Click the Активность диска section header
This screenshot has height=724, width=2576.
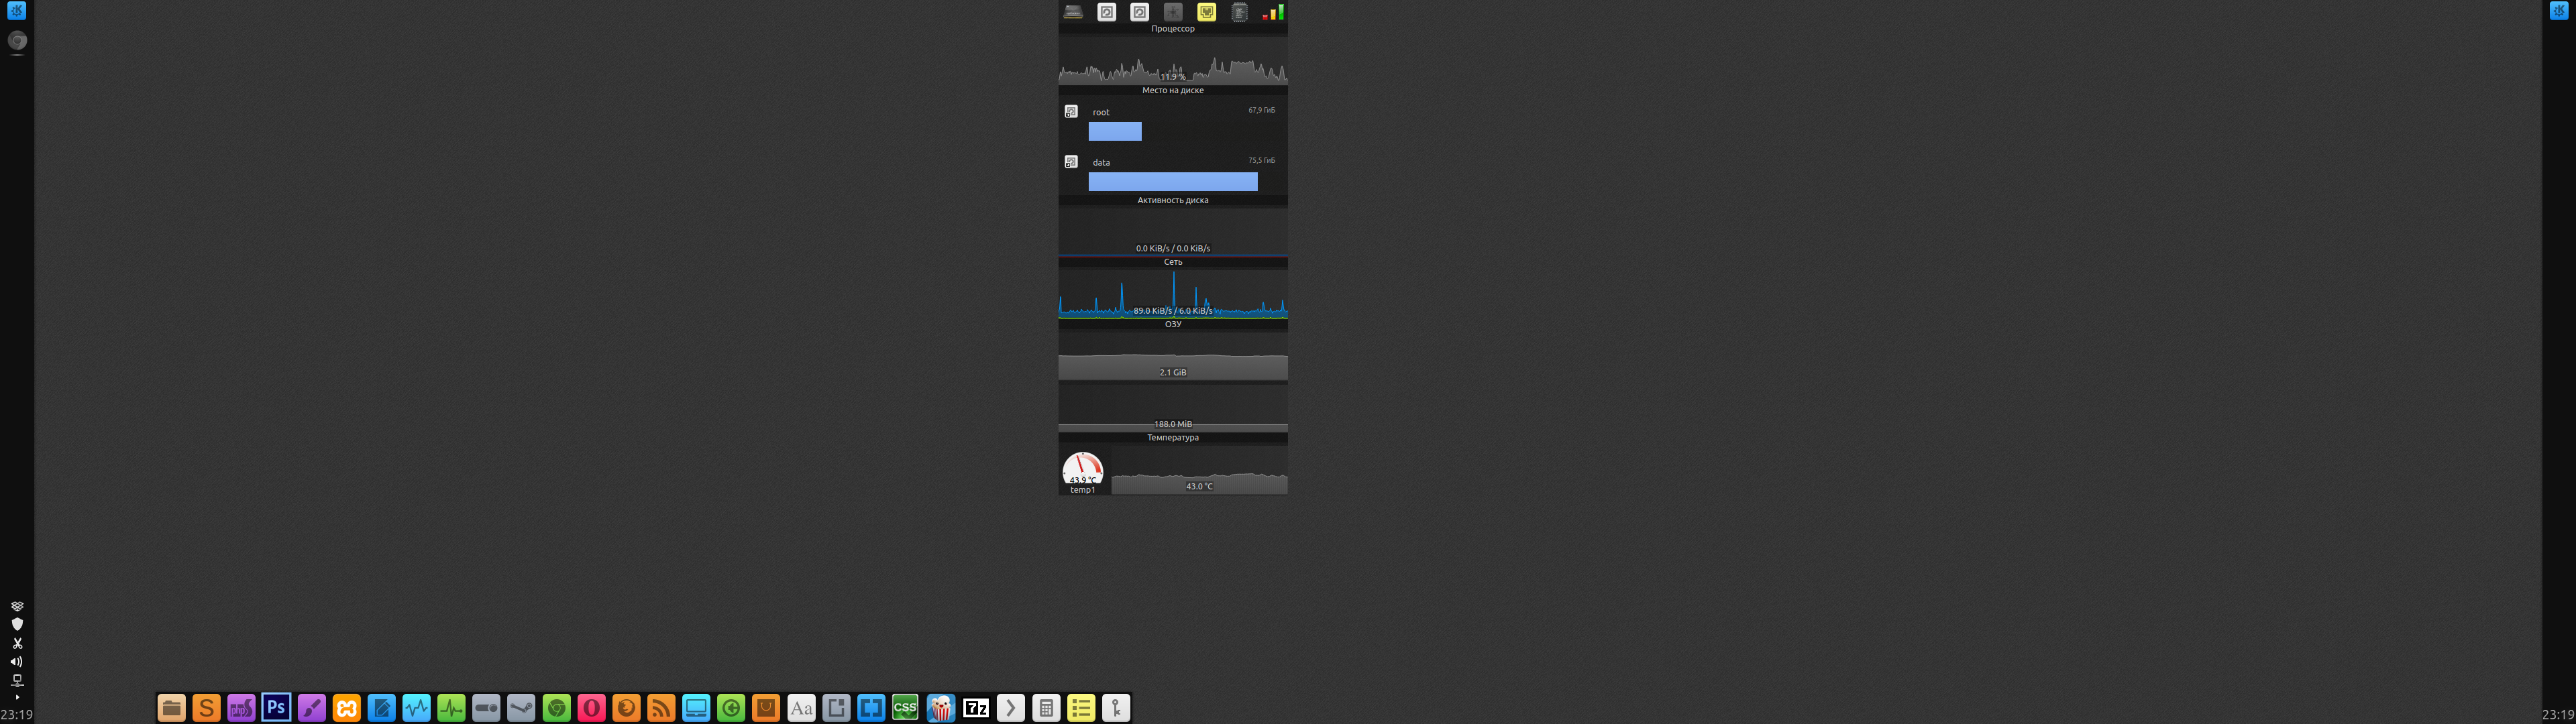pyautogui.click(x=1173, y=200)
